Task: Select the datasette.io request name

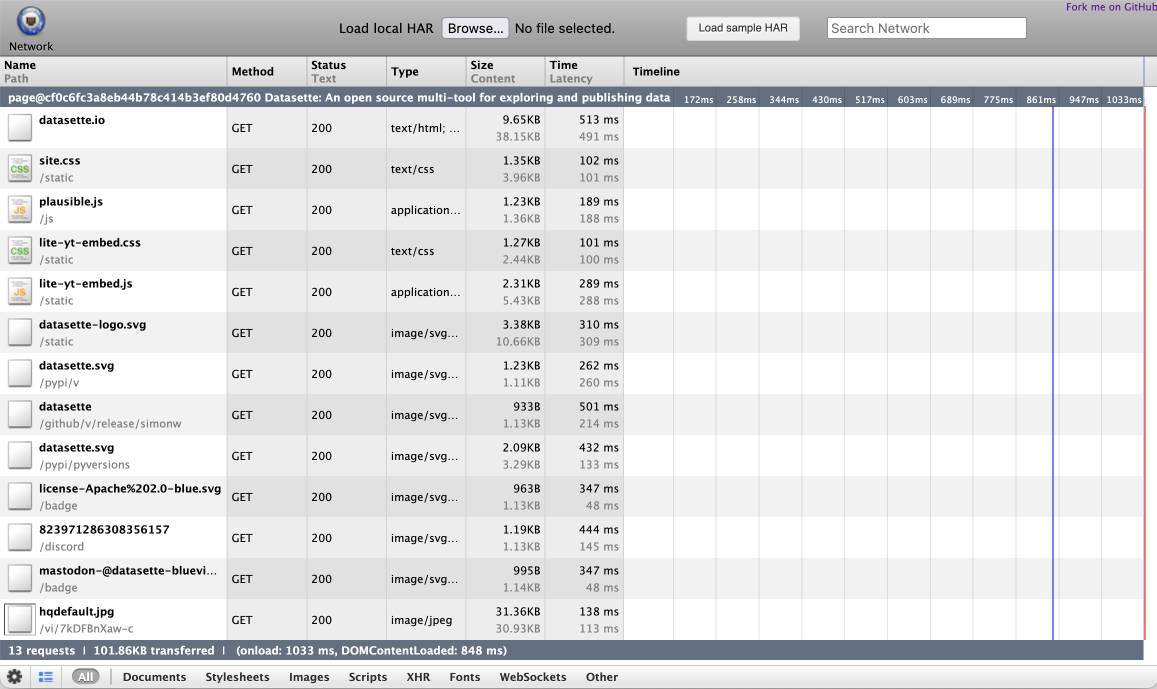Action: pos(72,120)
